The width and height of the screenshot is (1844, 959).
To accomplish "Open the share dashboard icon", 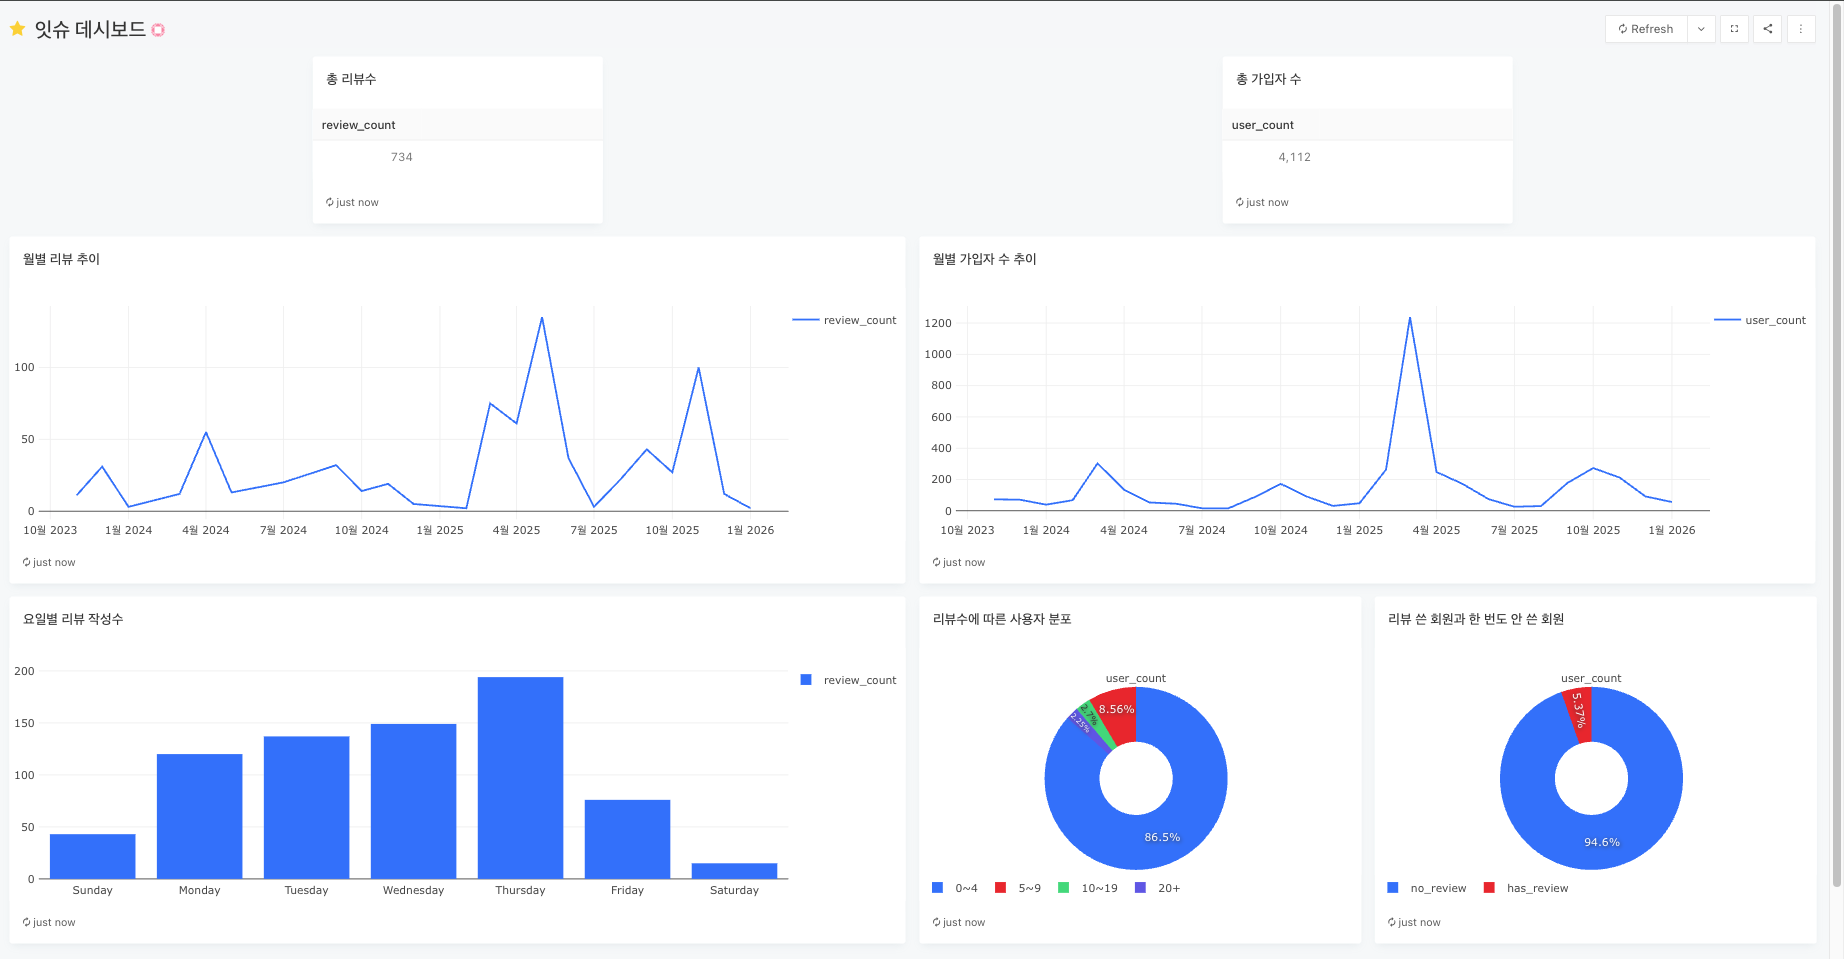I will 1767,29.
